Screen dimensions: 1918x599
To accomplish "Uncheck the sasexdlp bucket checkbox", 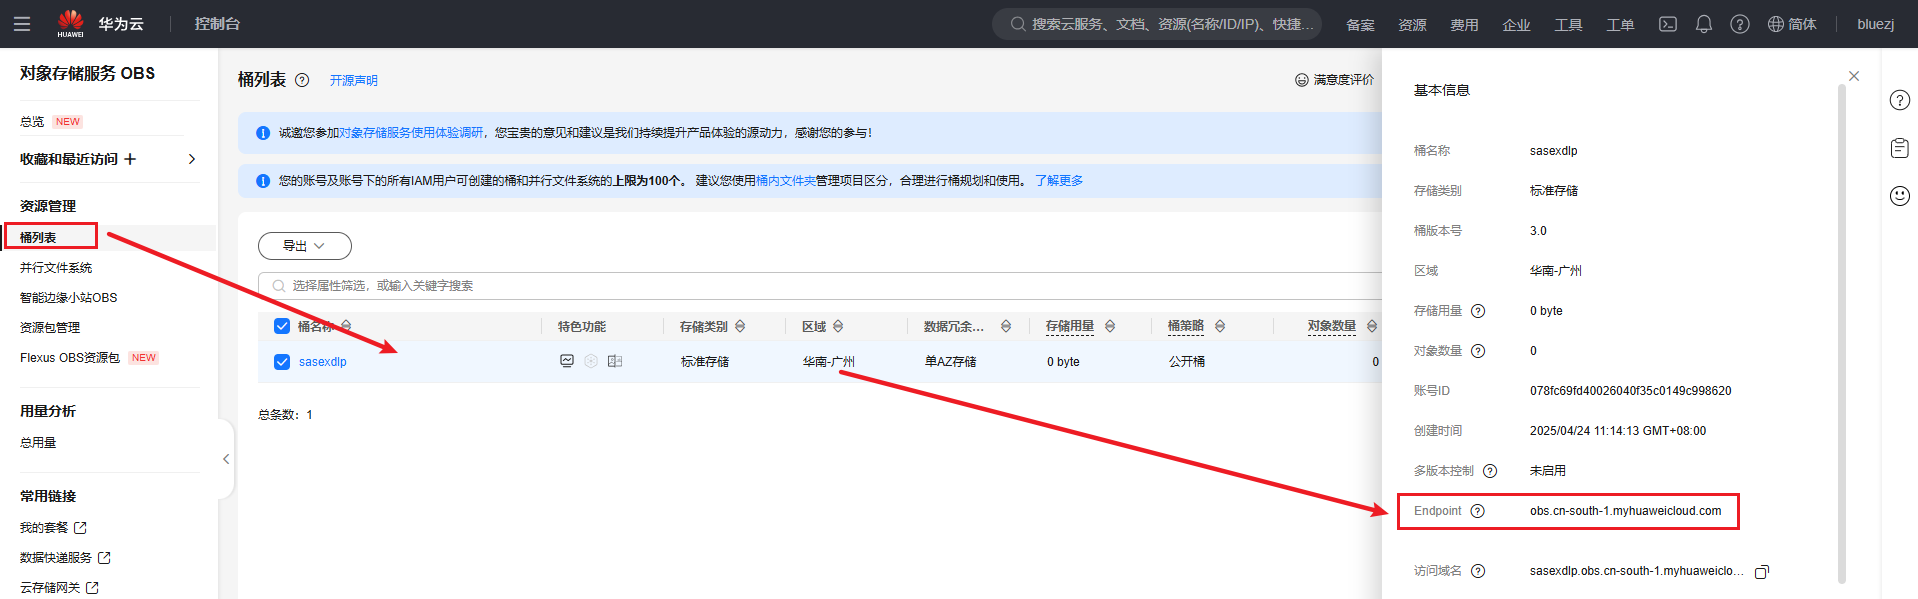I will [282, 362].
